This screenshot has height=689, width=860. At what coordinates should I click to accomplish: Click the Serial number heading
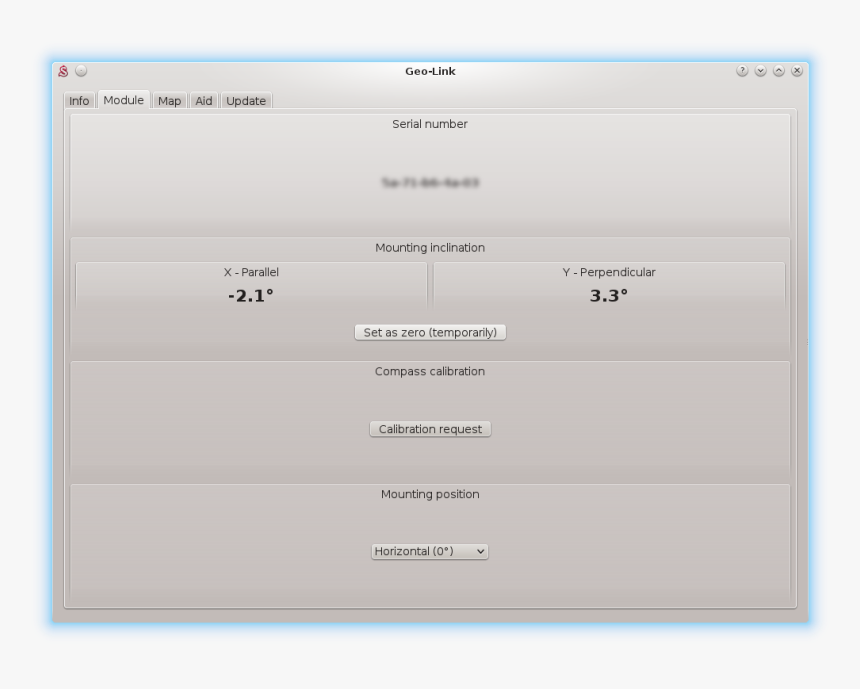[430, 124]
